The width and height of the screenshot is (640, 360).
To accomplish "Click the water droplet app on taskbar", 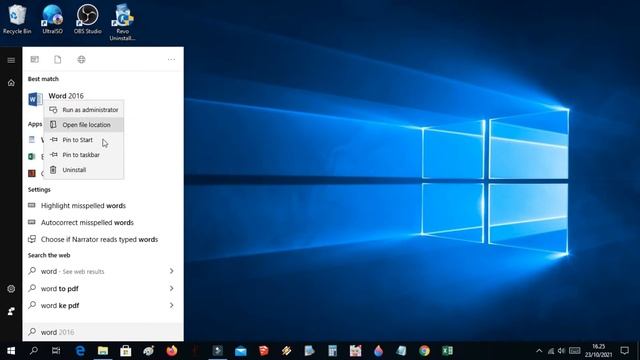I will tap(378, 351).
